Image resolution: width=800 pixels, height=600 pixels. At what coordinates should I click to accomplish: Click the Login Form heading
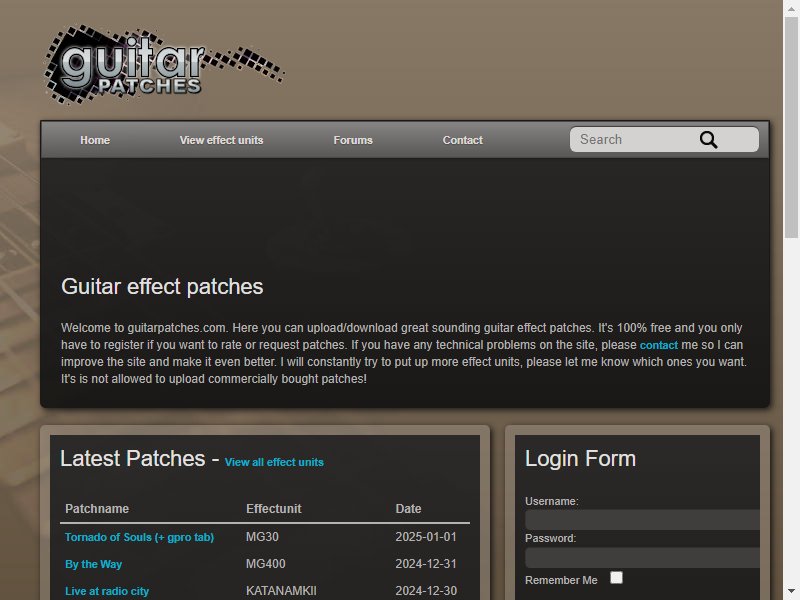click(x=581, y=459)
